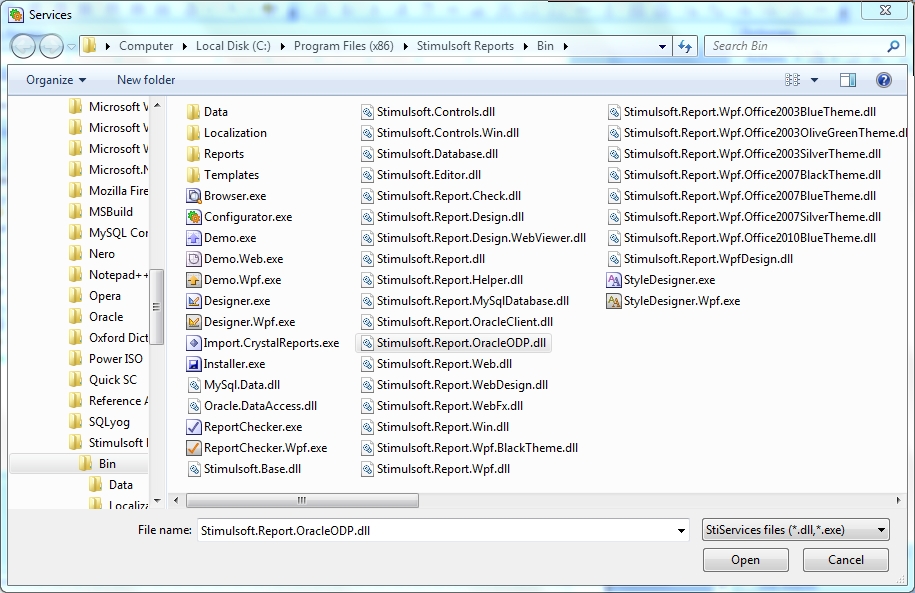Click Program Files (x86) breadcrumb

pos(344,46)
